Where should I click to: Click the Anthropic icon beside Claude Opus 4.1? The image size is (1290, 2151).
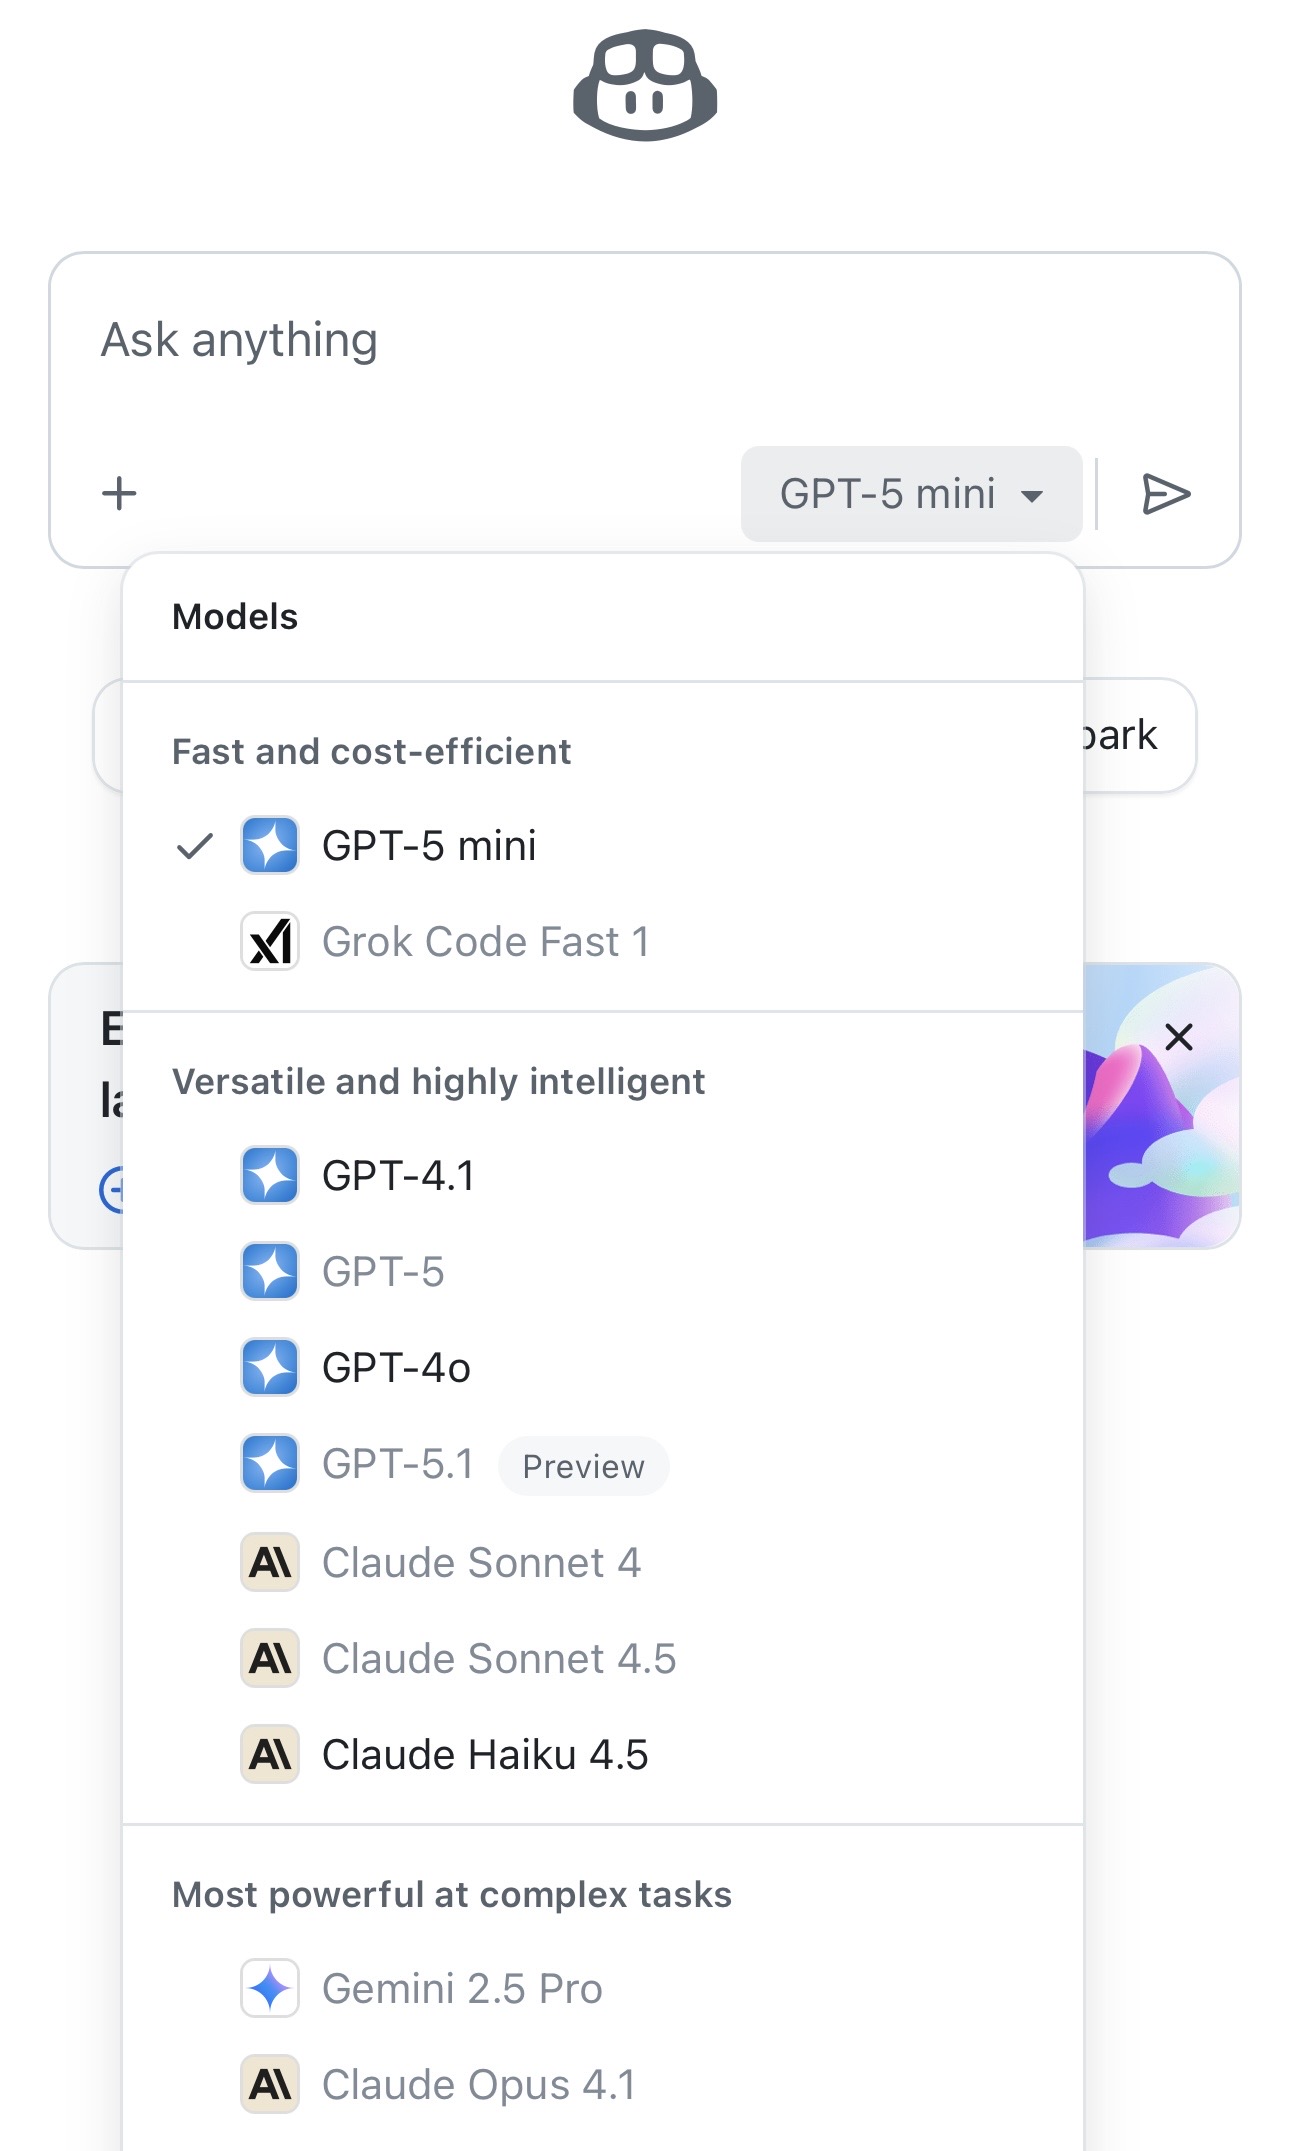click(270, 2085)
